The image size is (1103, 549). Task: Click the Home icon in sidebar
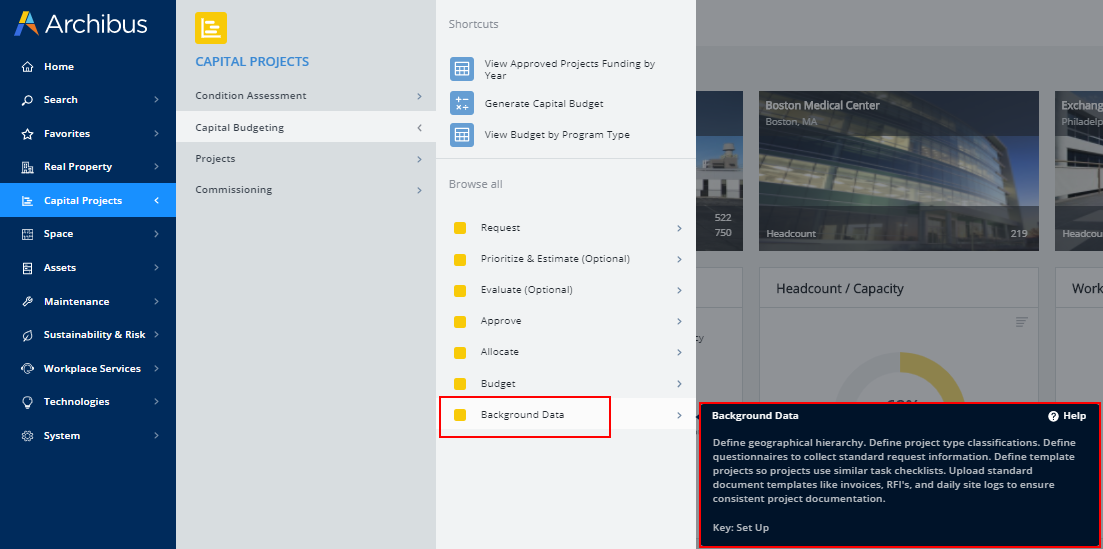click(x=27, y=67)
